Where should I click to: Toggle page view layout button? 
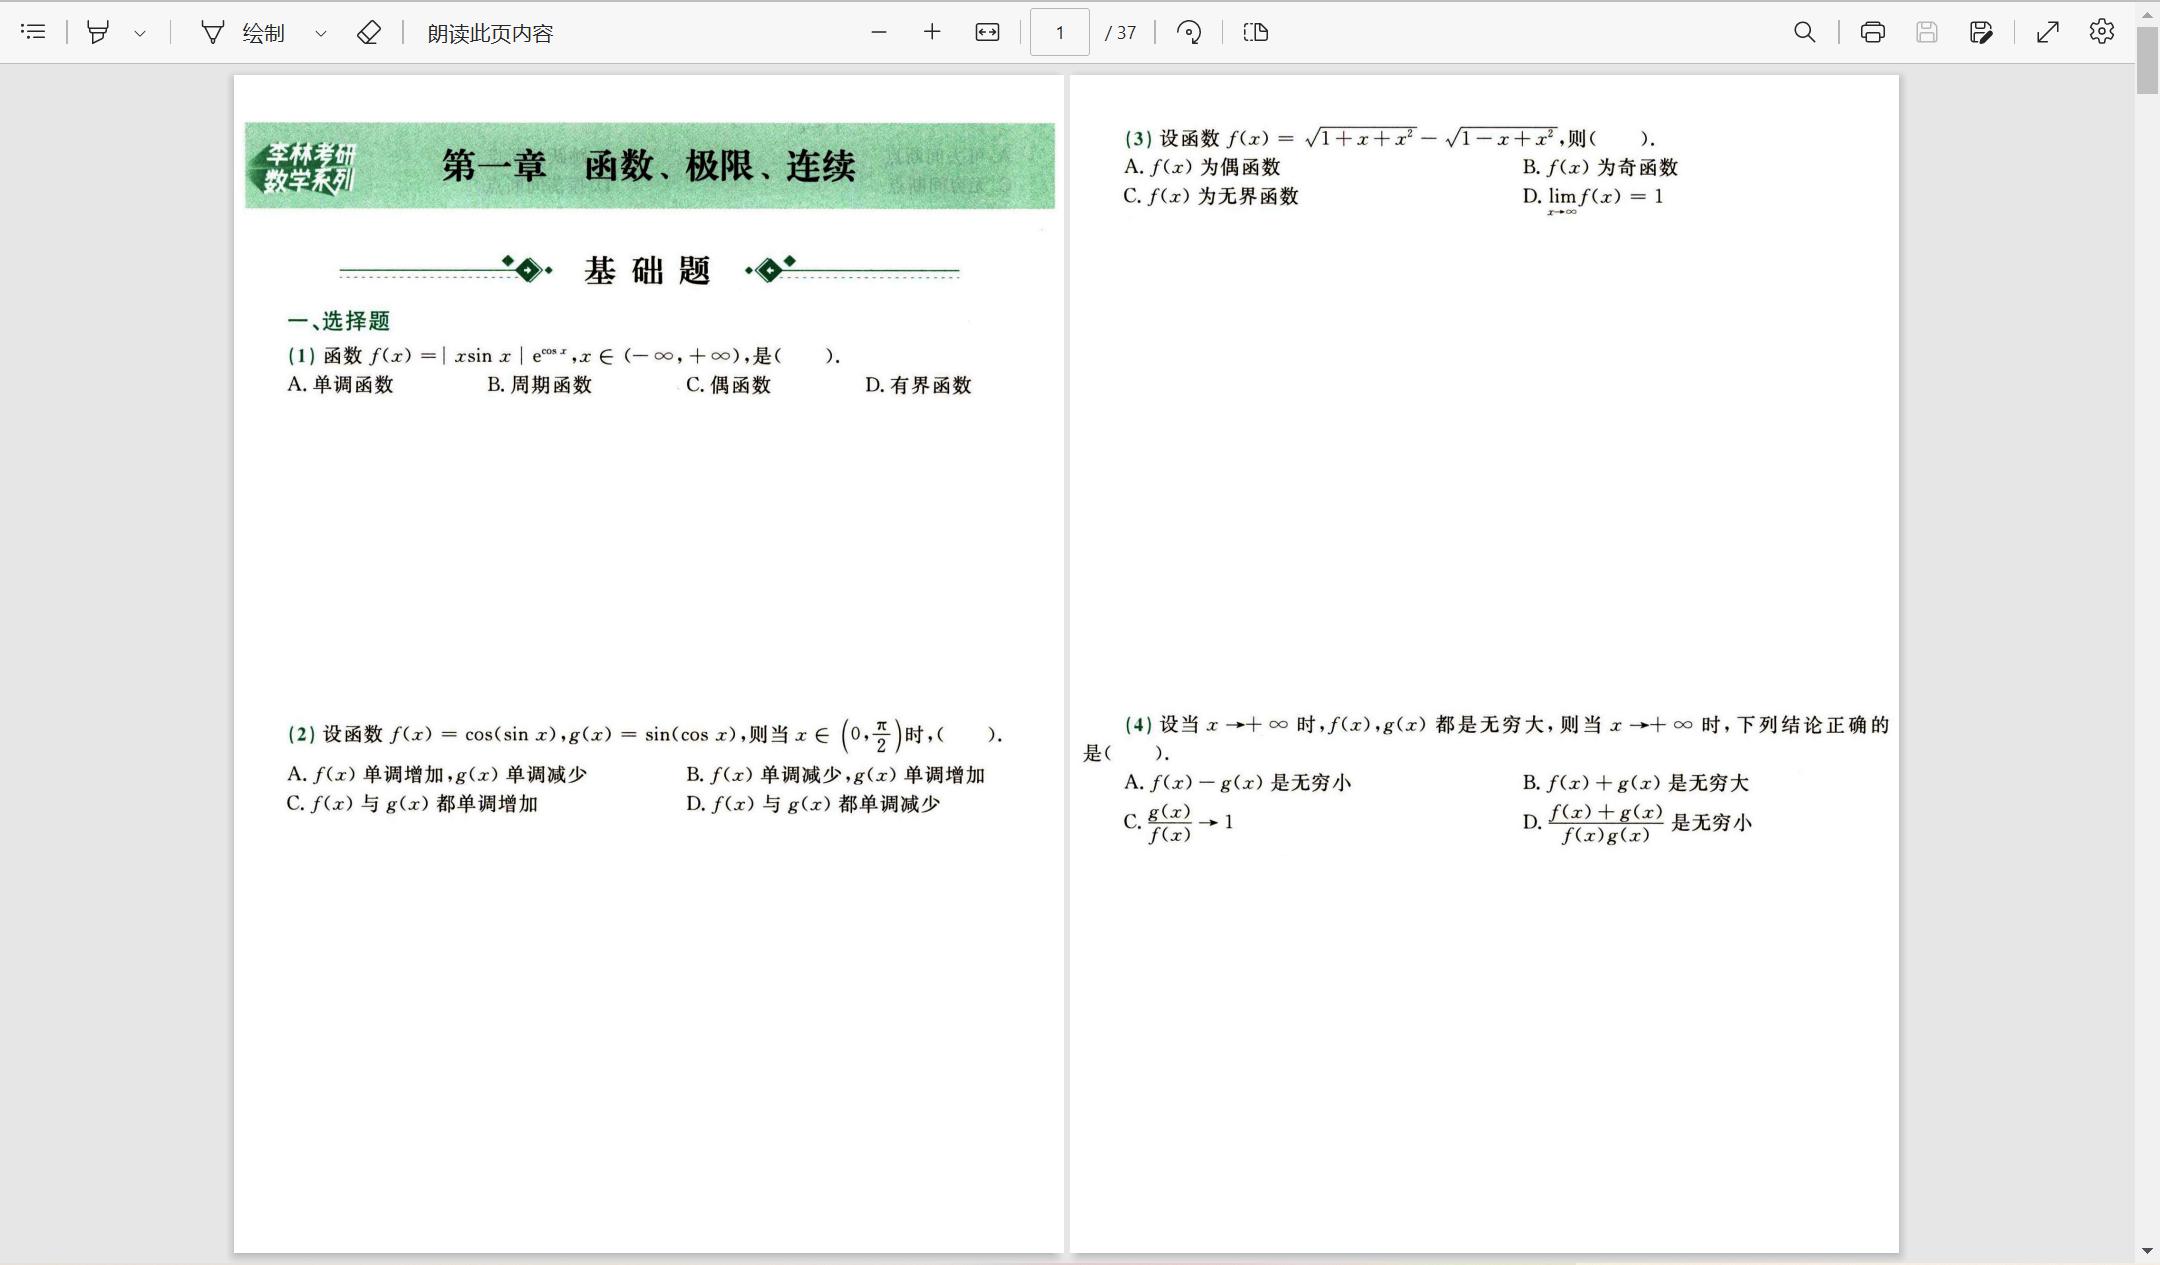[1256, 32]
